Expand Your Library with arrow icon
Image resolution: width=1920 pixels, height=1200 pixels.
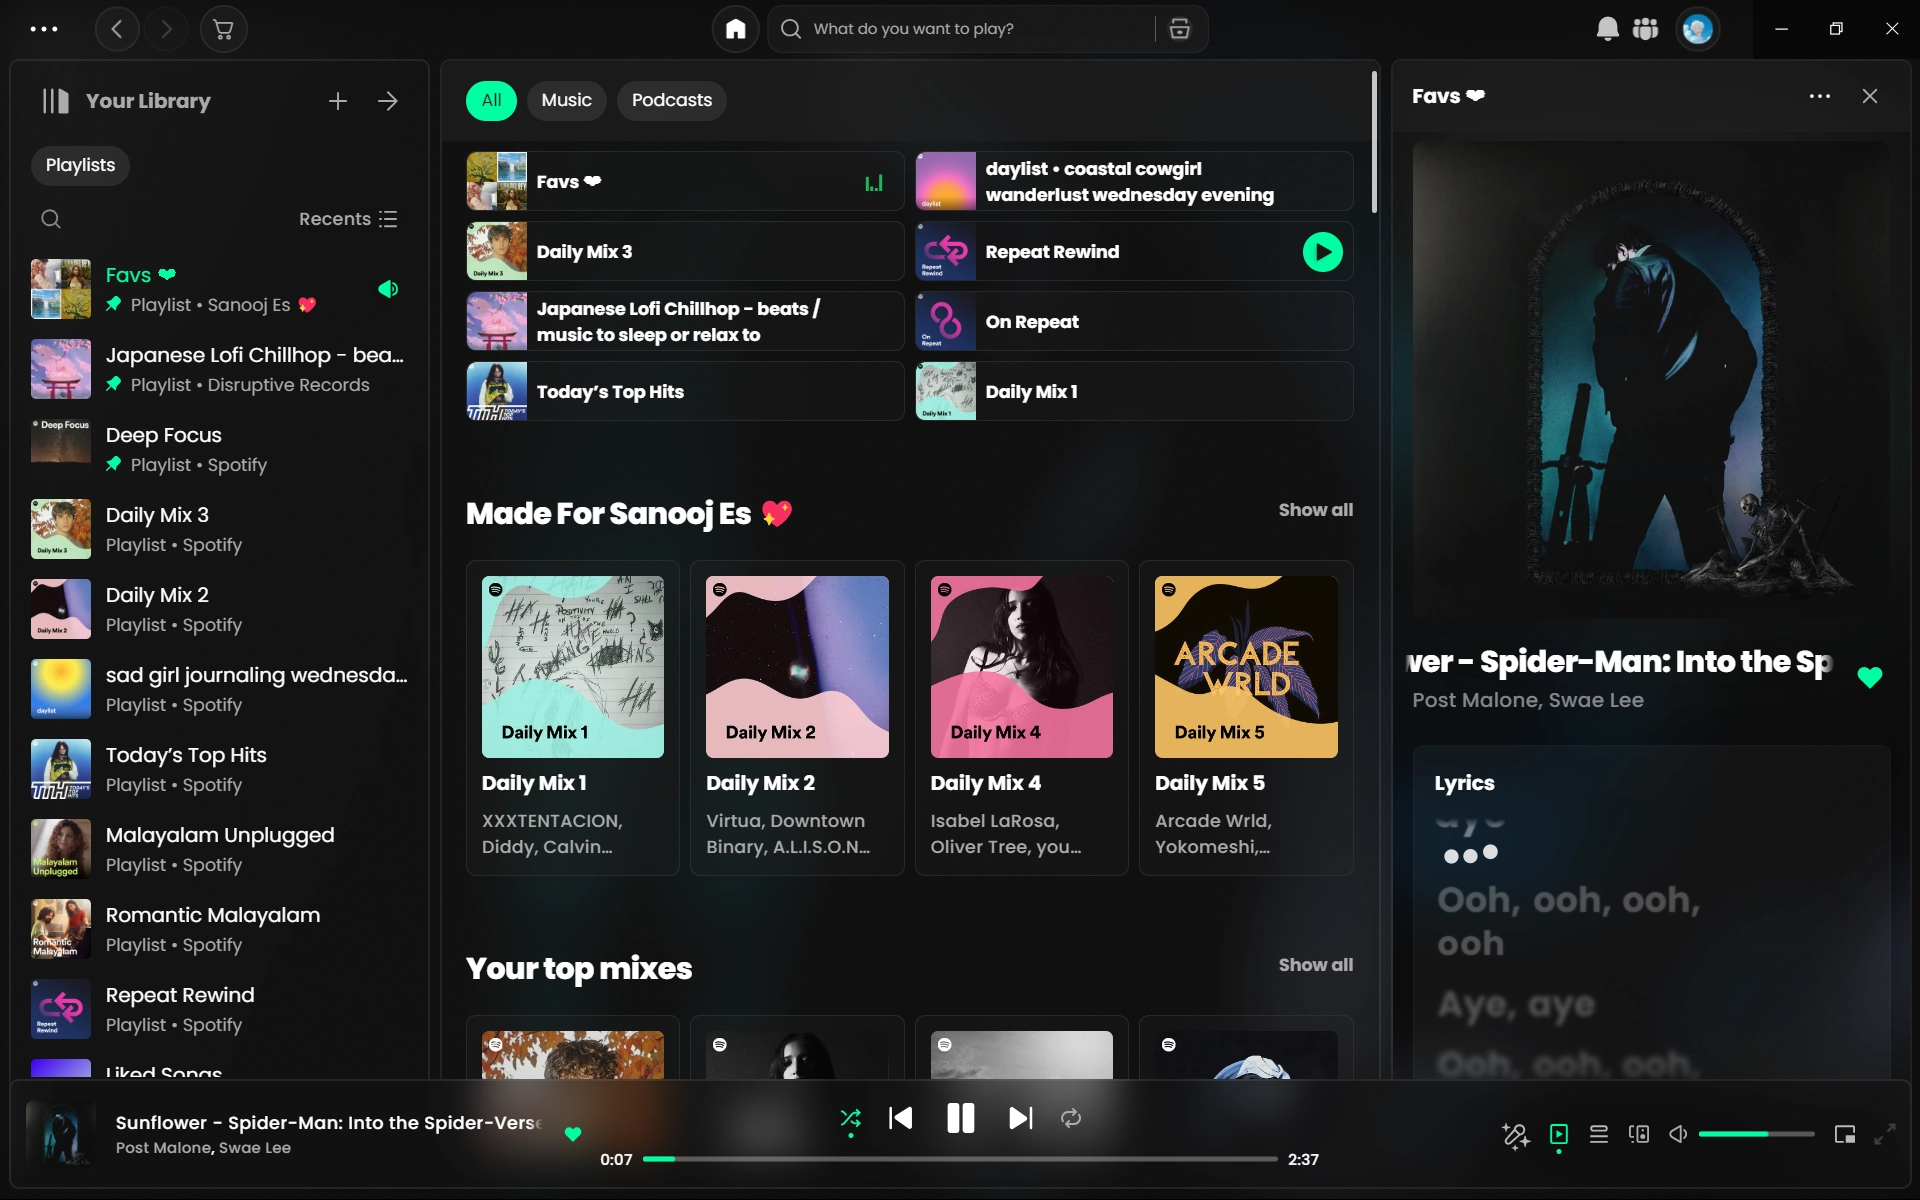point(388,101)
